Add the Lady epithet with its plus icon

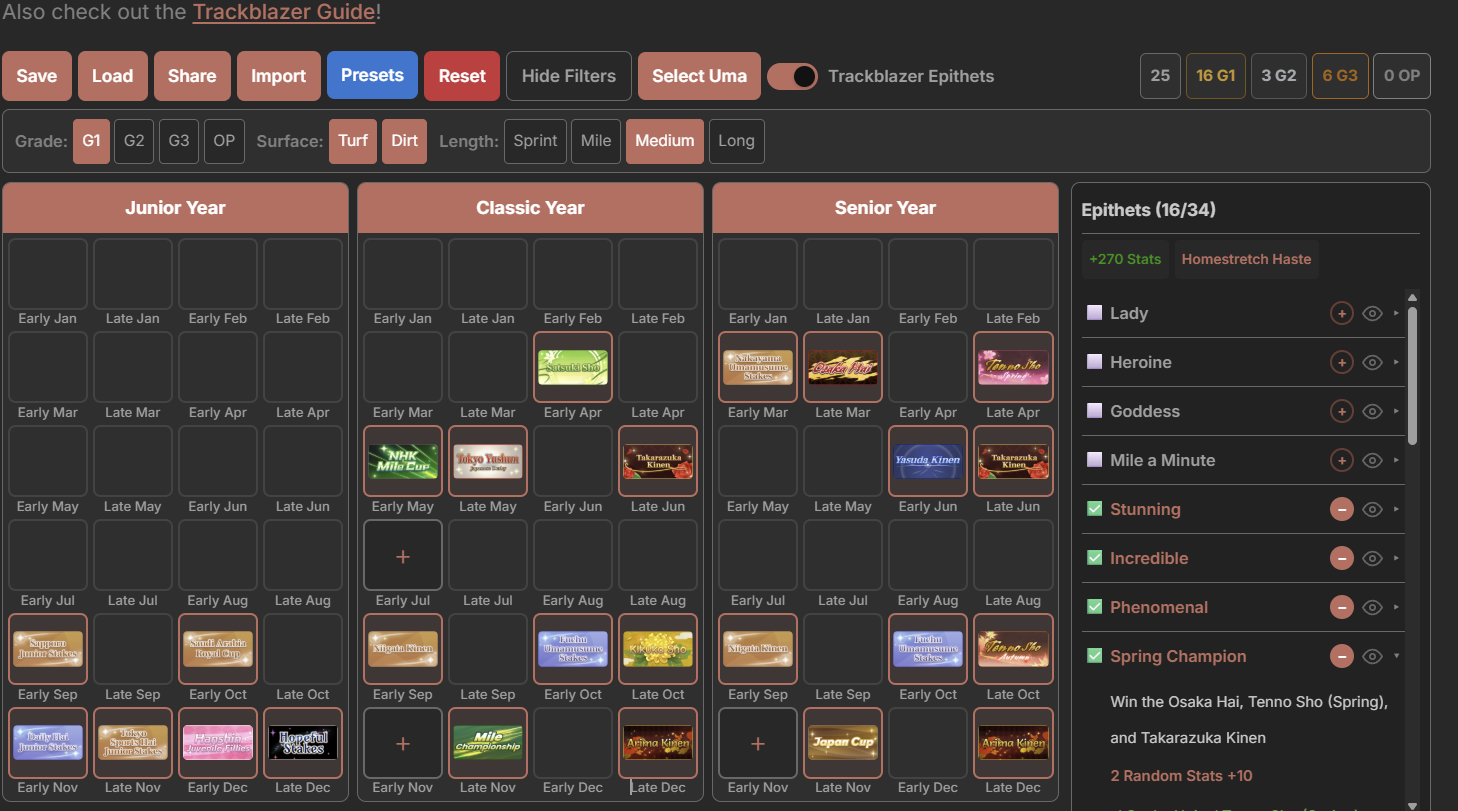1341,313
